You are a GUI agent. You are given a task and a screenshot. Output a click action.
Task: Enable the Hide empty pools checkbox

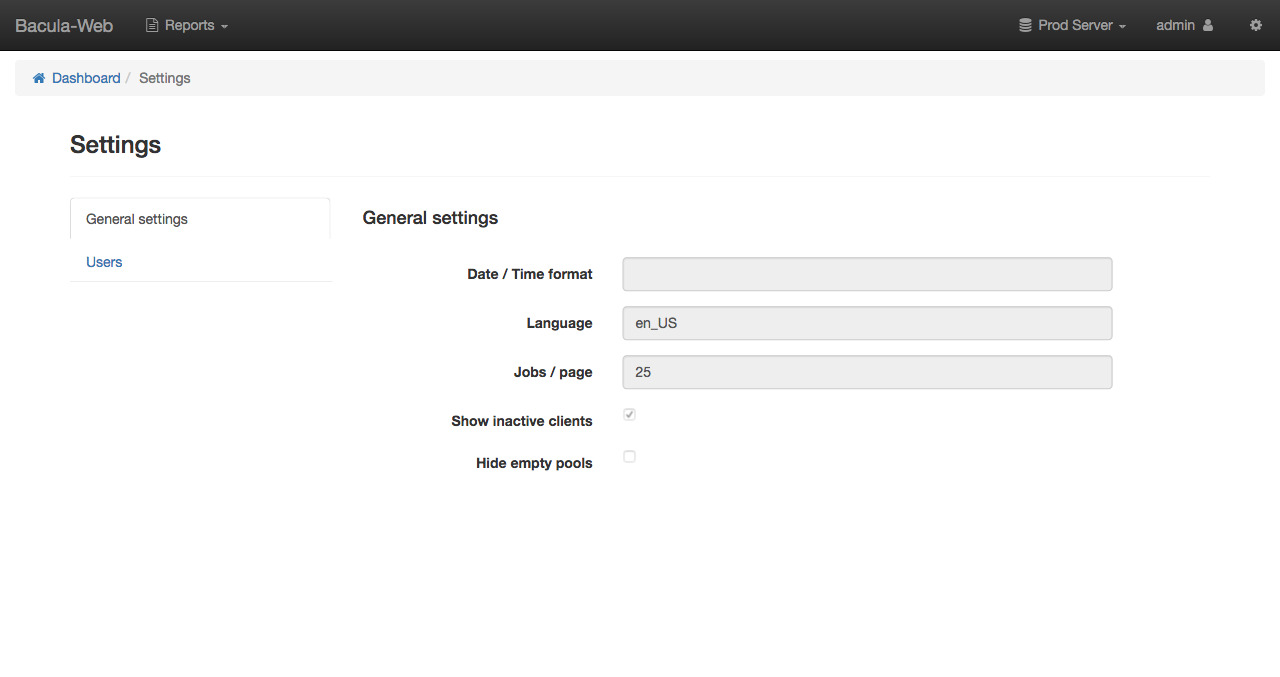click(x=630, y=456)
